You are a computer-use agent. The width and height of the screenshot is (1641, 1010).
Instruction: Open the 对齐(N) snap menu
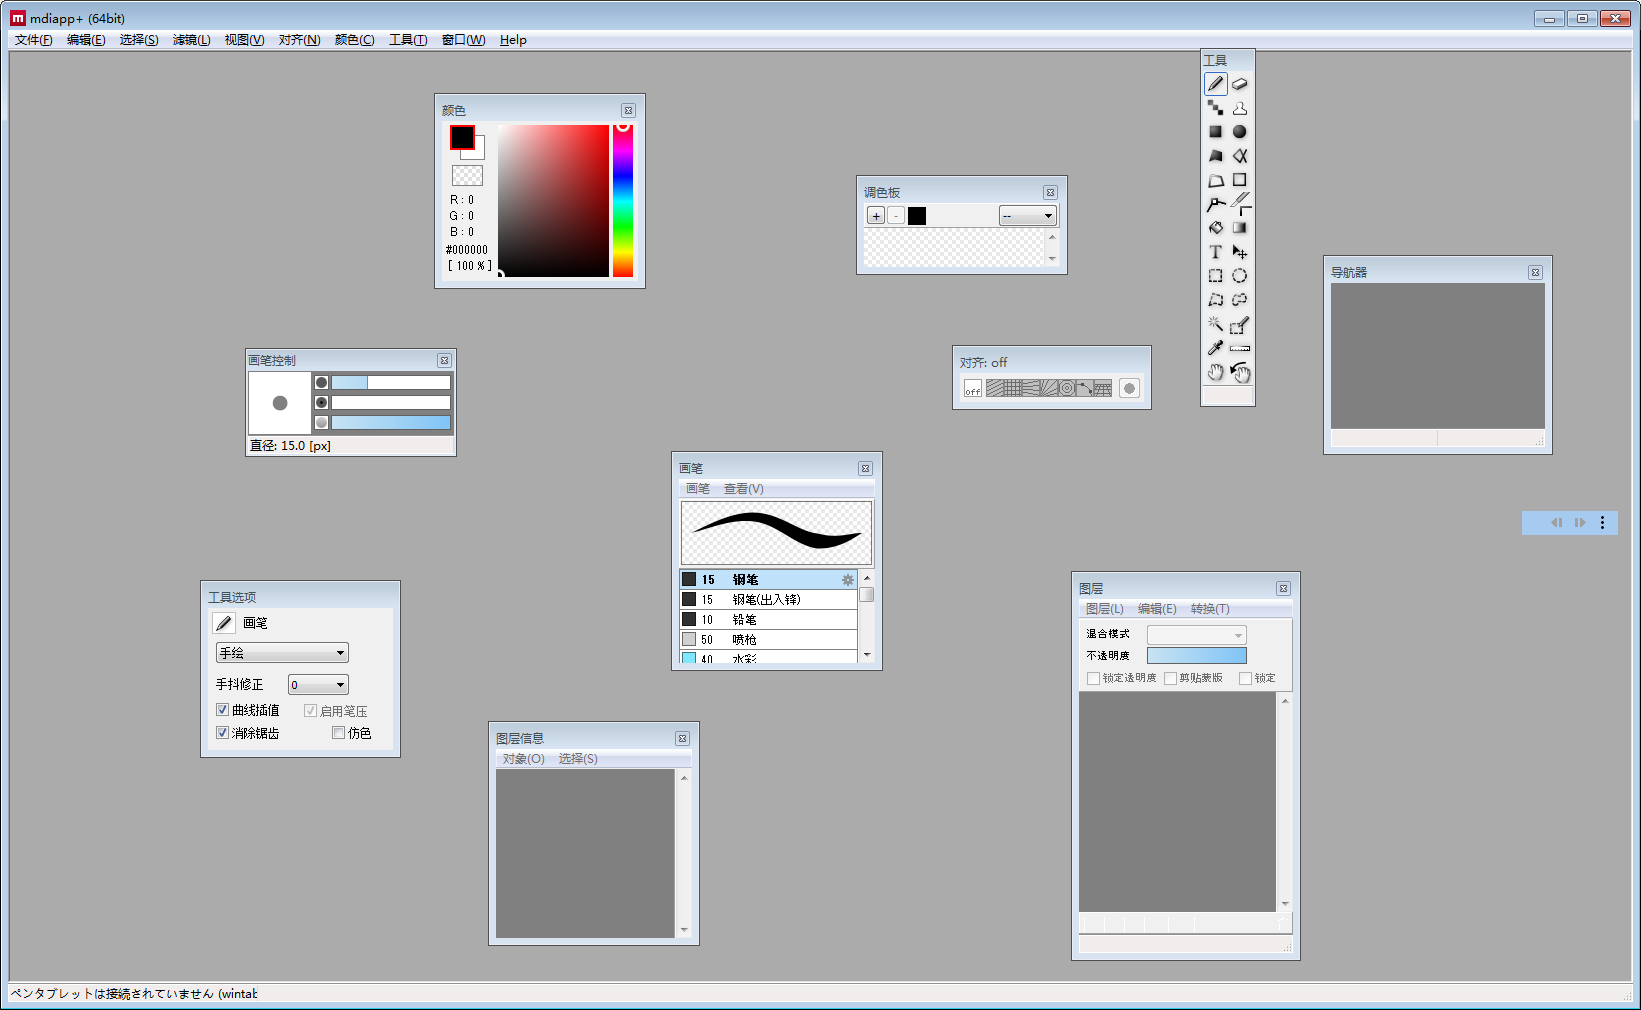(x=299, y=40)
